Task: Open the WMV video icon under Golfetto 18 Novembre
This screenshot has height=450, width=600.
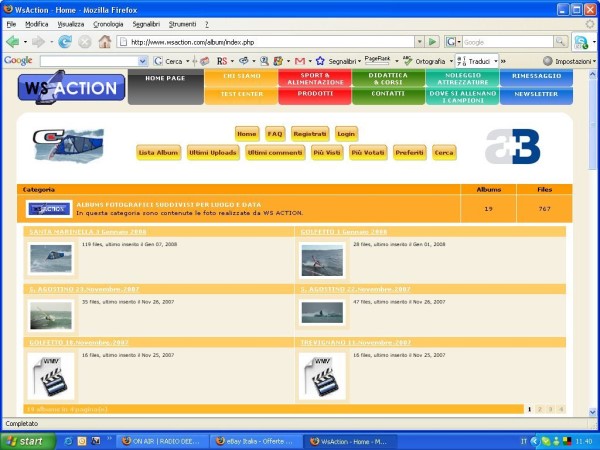Action: pos(49,376)
